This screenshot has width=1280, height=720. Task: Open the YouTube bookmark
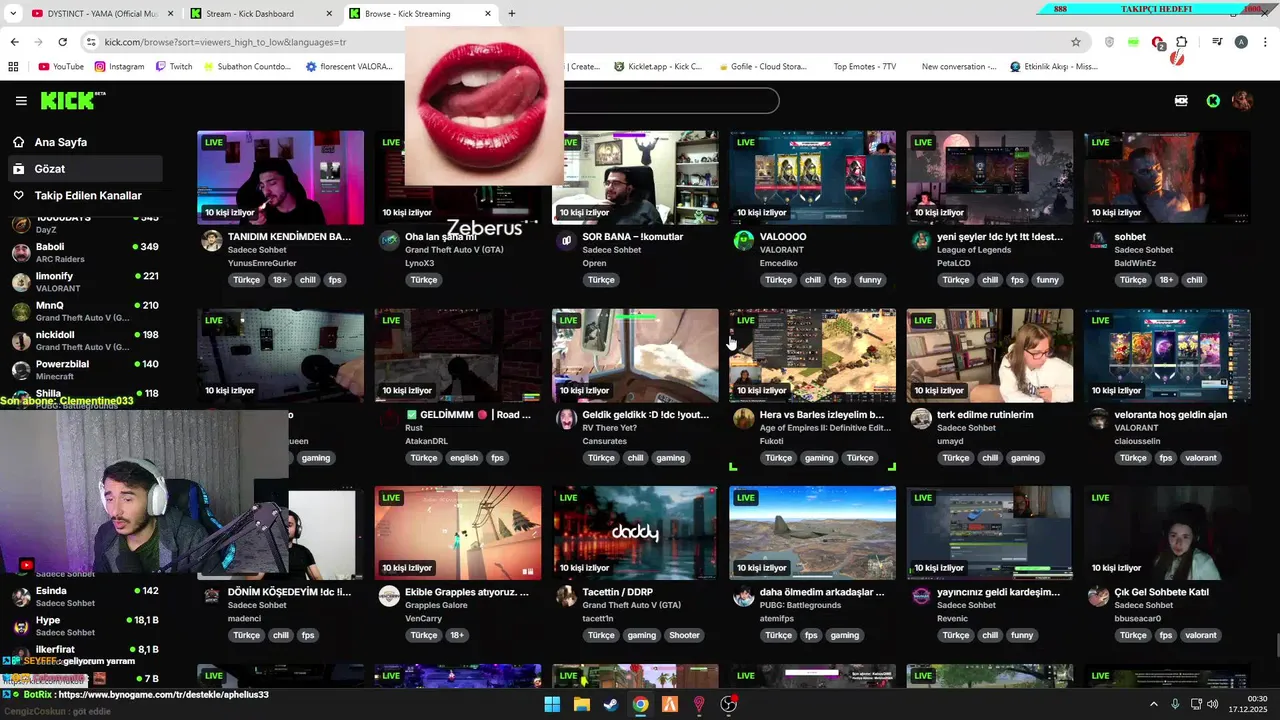point(61,67)
